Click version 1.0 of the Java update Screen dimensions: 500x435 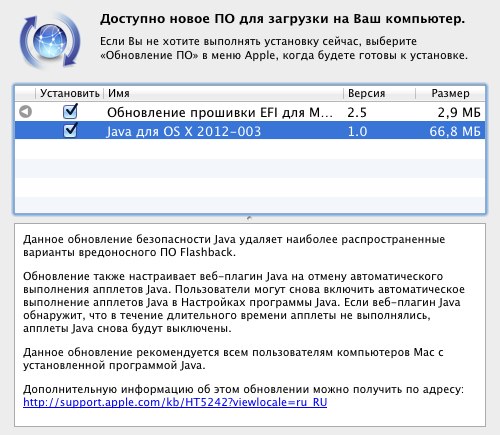(357, 131)
